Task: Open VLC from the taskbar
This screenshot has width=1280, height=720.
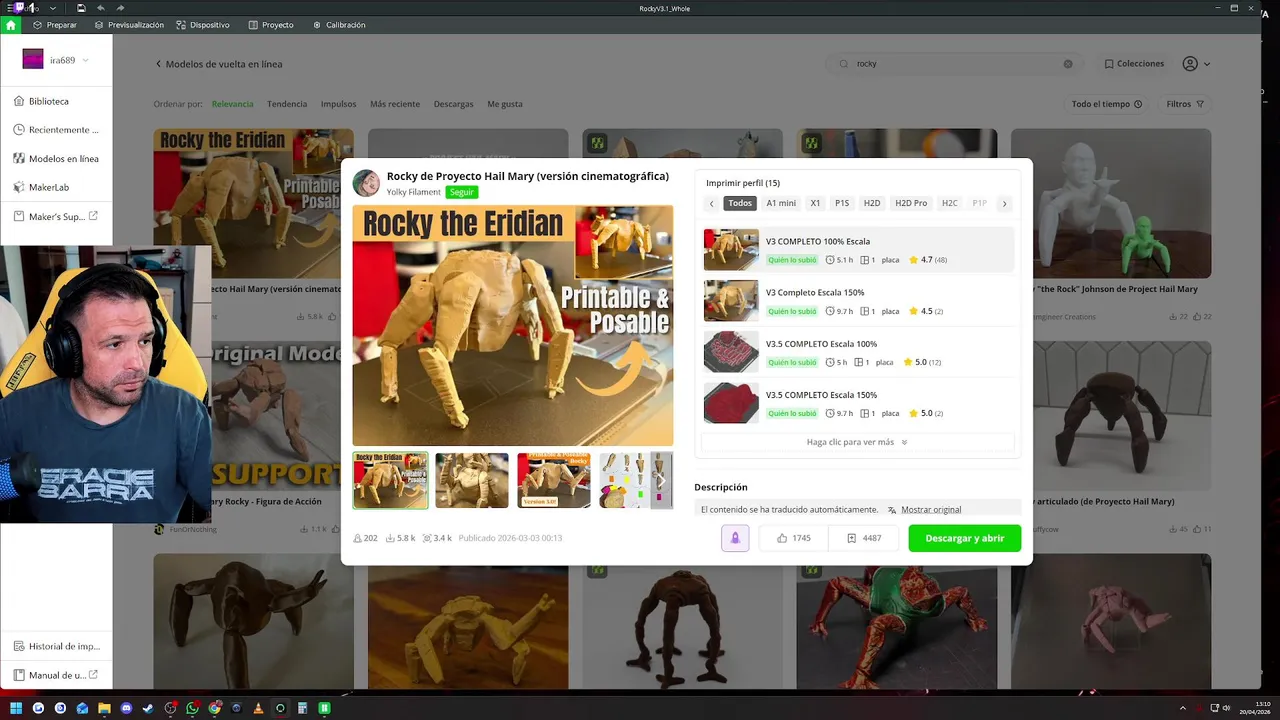Action: pos(258,708)
